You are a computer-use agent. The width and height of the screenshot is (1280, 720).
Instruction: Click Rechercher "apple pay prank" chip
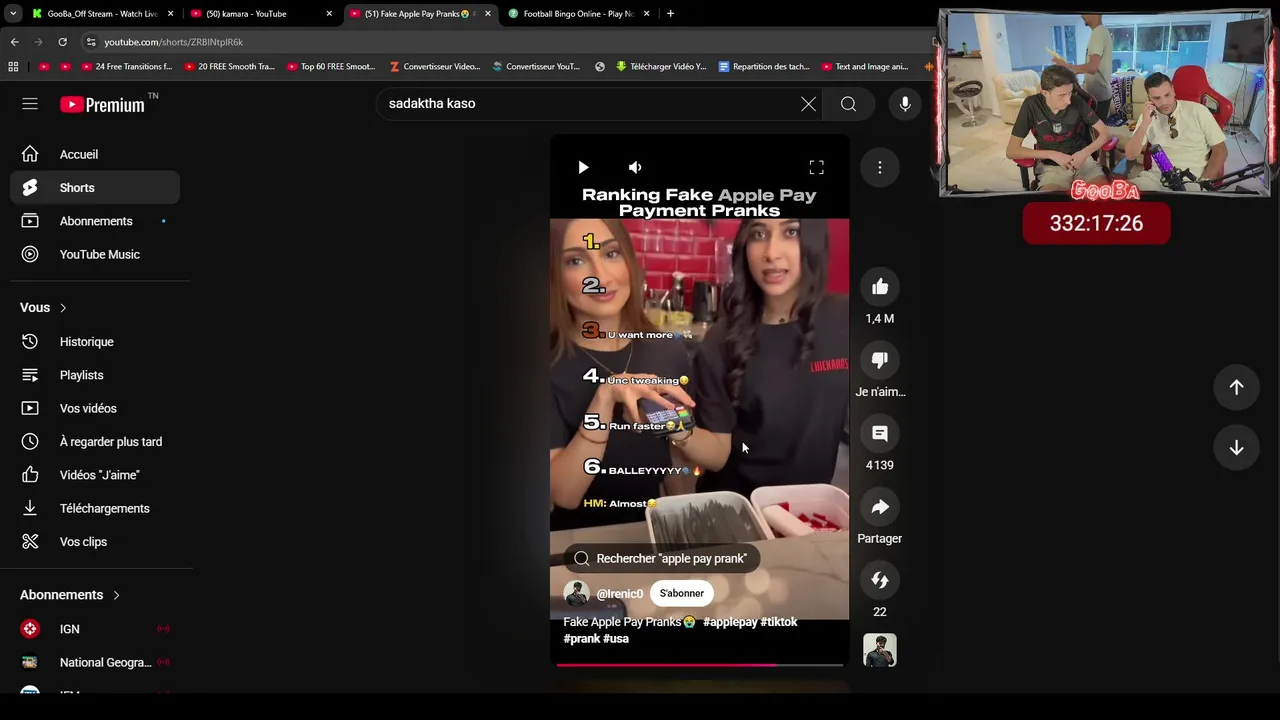[x=662, y=558]
